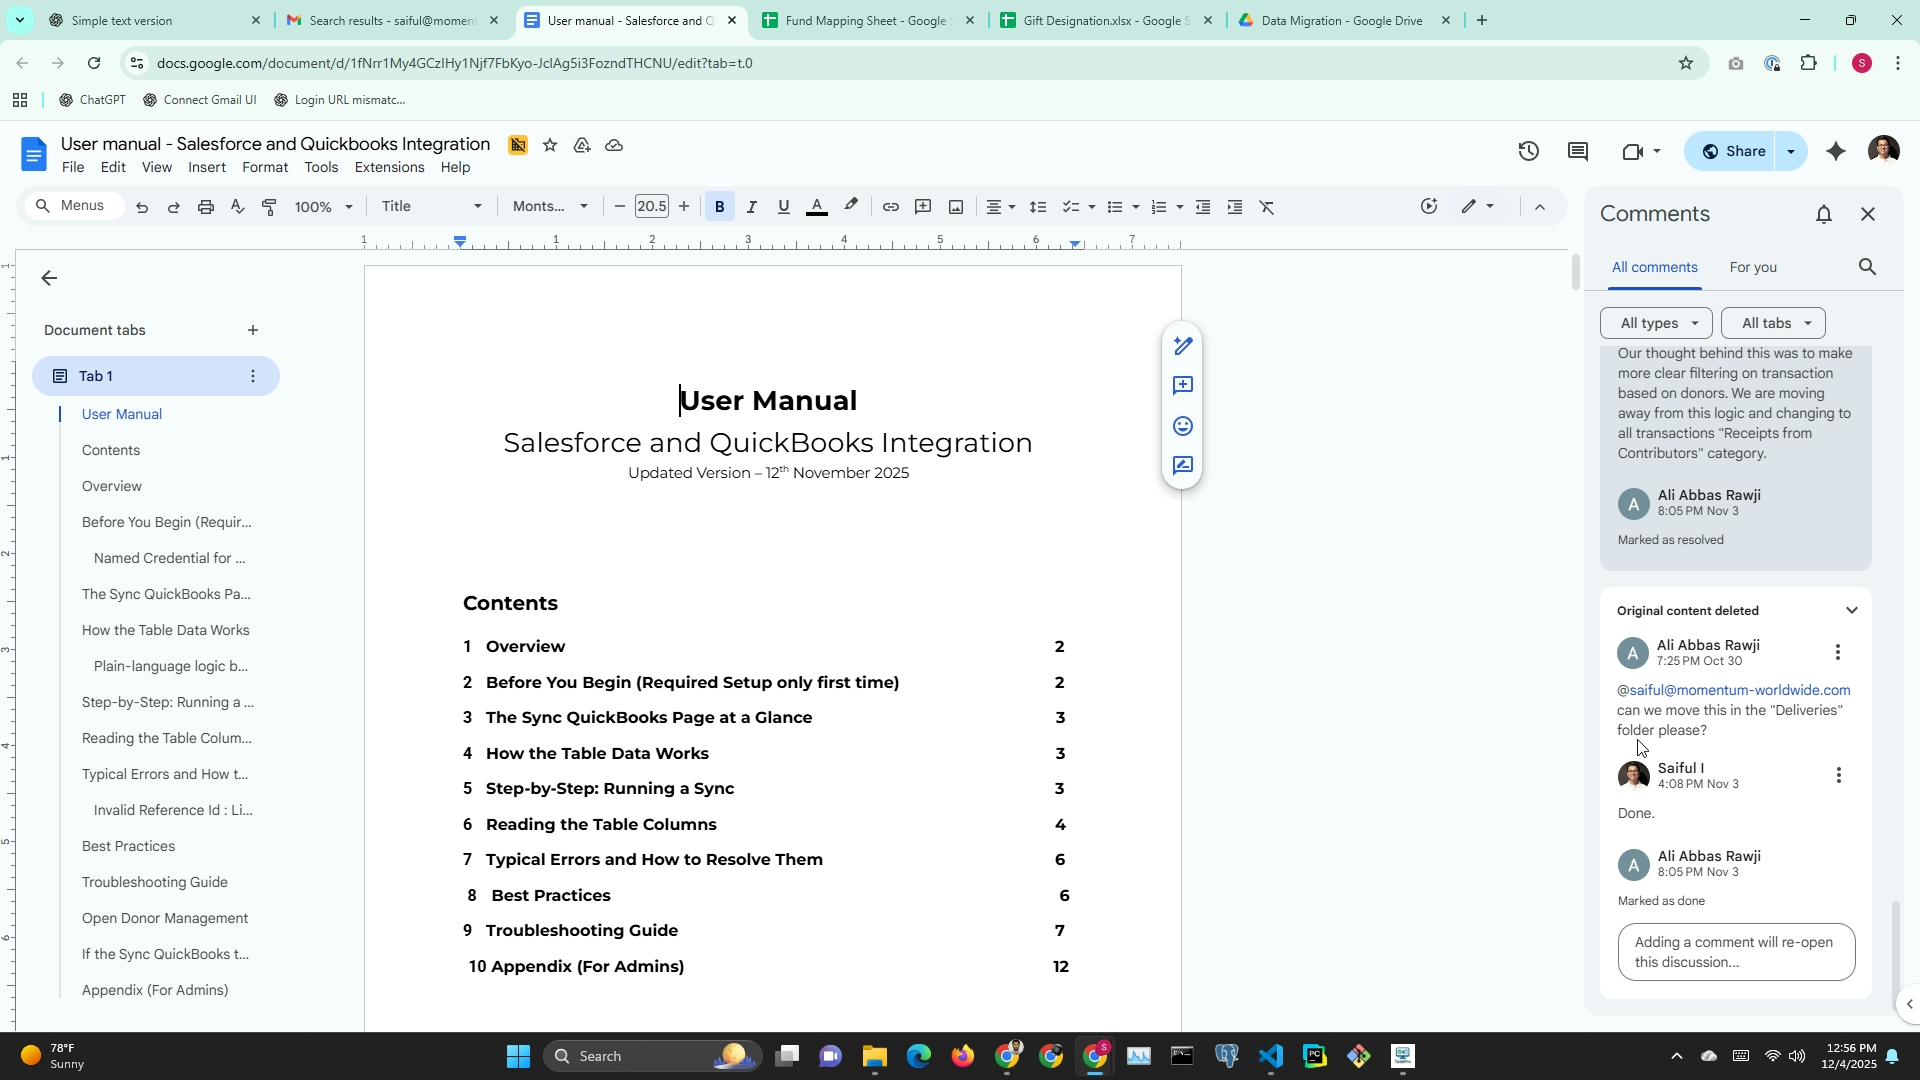1920x1080 pixels.
Task: Switch to the For you tab
Action: [x=1752, y=267]
